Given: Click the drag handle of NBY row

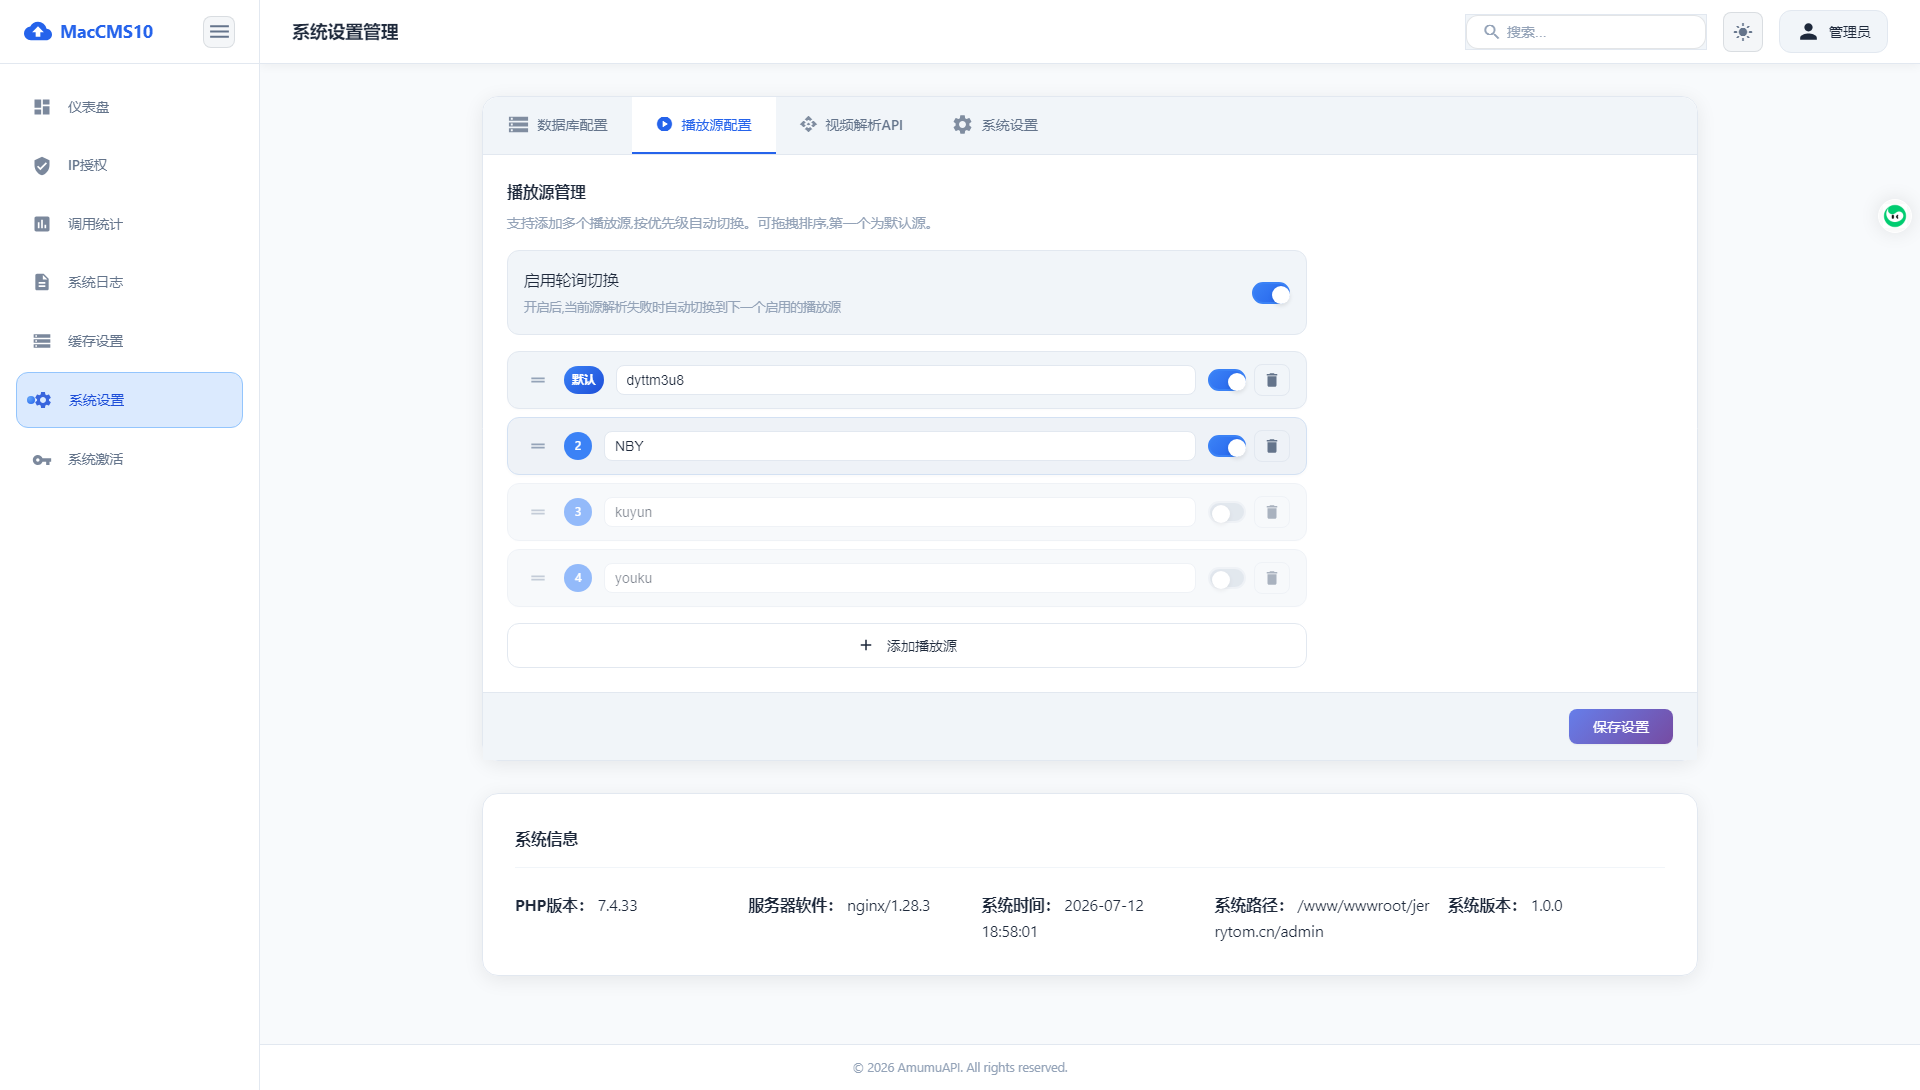Looking at the screenshot, I should 538,446.
